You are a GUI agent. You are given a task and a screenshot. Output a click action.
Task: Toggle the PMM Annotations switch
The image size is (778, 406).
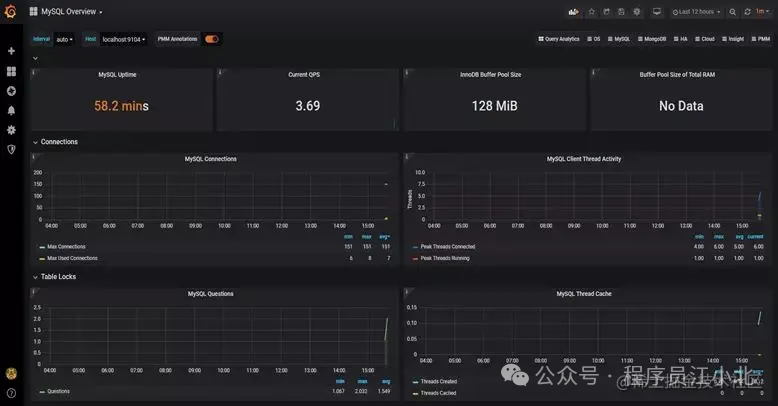[x=212, y=39]
